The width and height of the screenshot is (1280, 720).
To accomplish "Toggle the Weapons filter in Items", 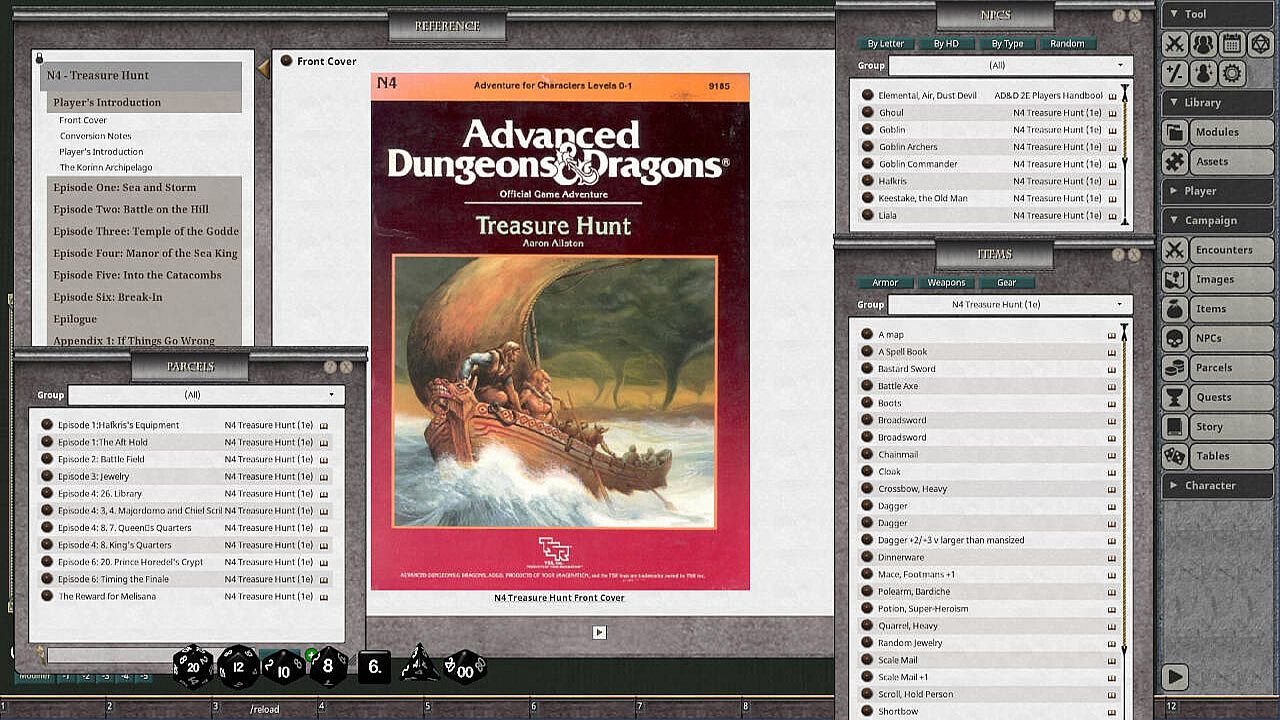I will (x=946, y=283).
